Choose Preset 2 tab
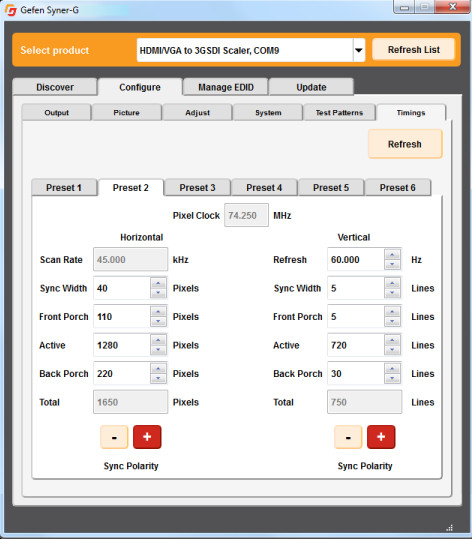Screen dimensions: 472x539 (131, 188)
